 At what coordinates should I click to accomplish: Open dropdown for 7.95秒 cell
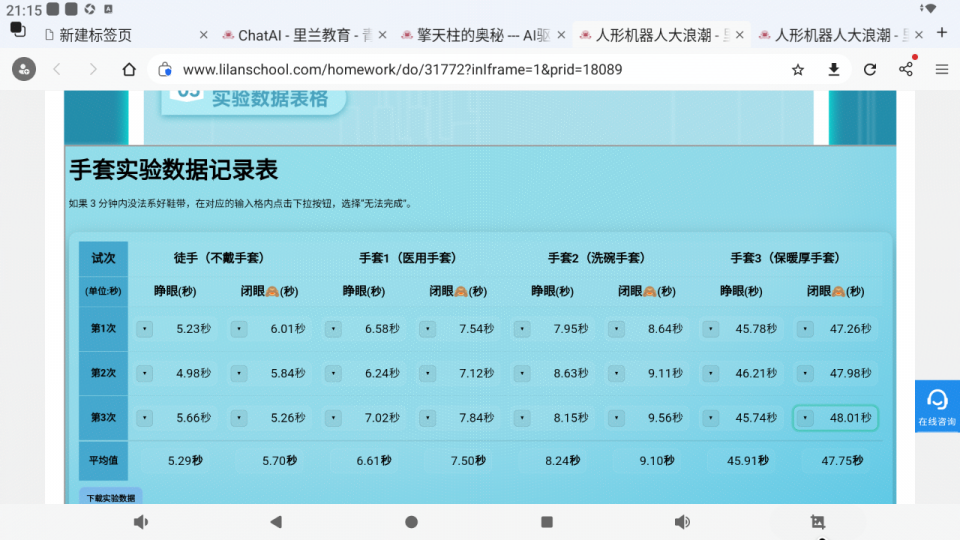coord(522,329)
